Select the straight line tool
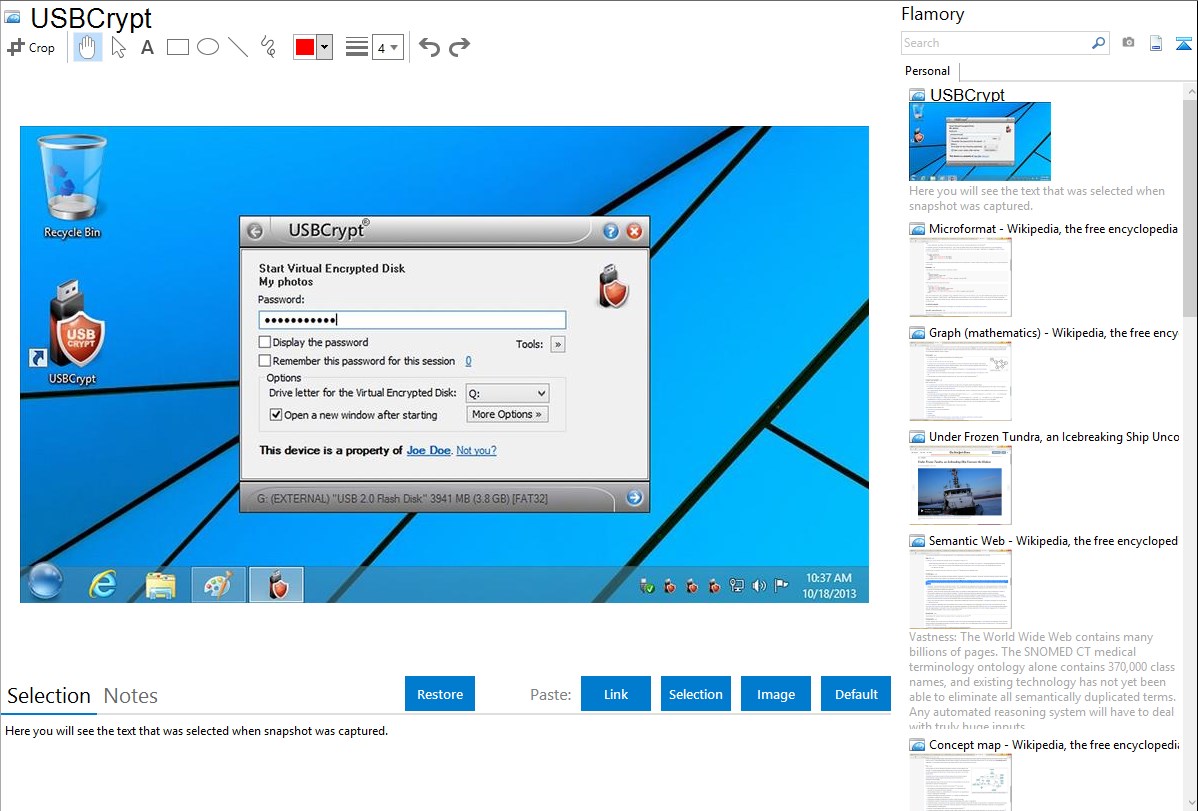Image resolution: width=1198 pixels, height=811 pixels. (238, 47)
